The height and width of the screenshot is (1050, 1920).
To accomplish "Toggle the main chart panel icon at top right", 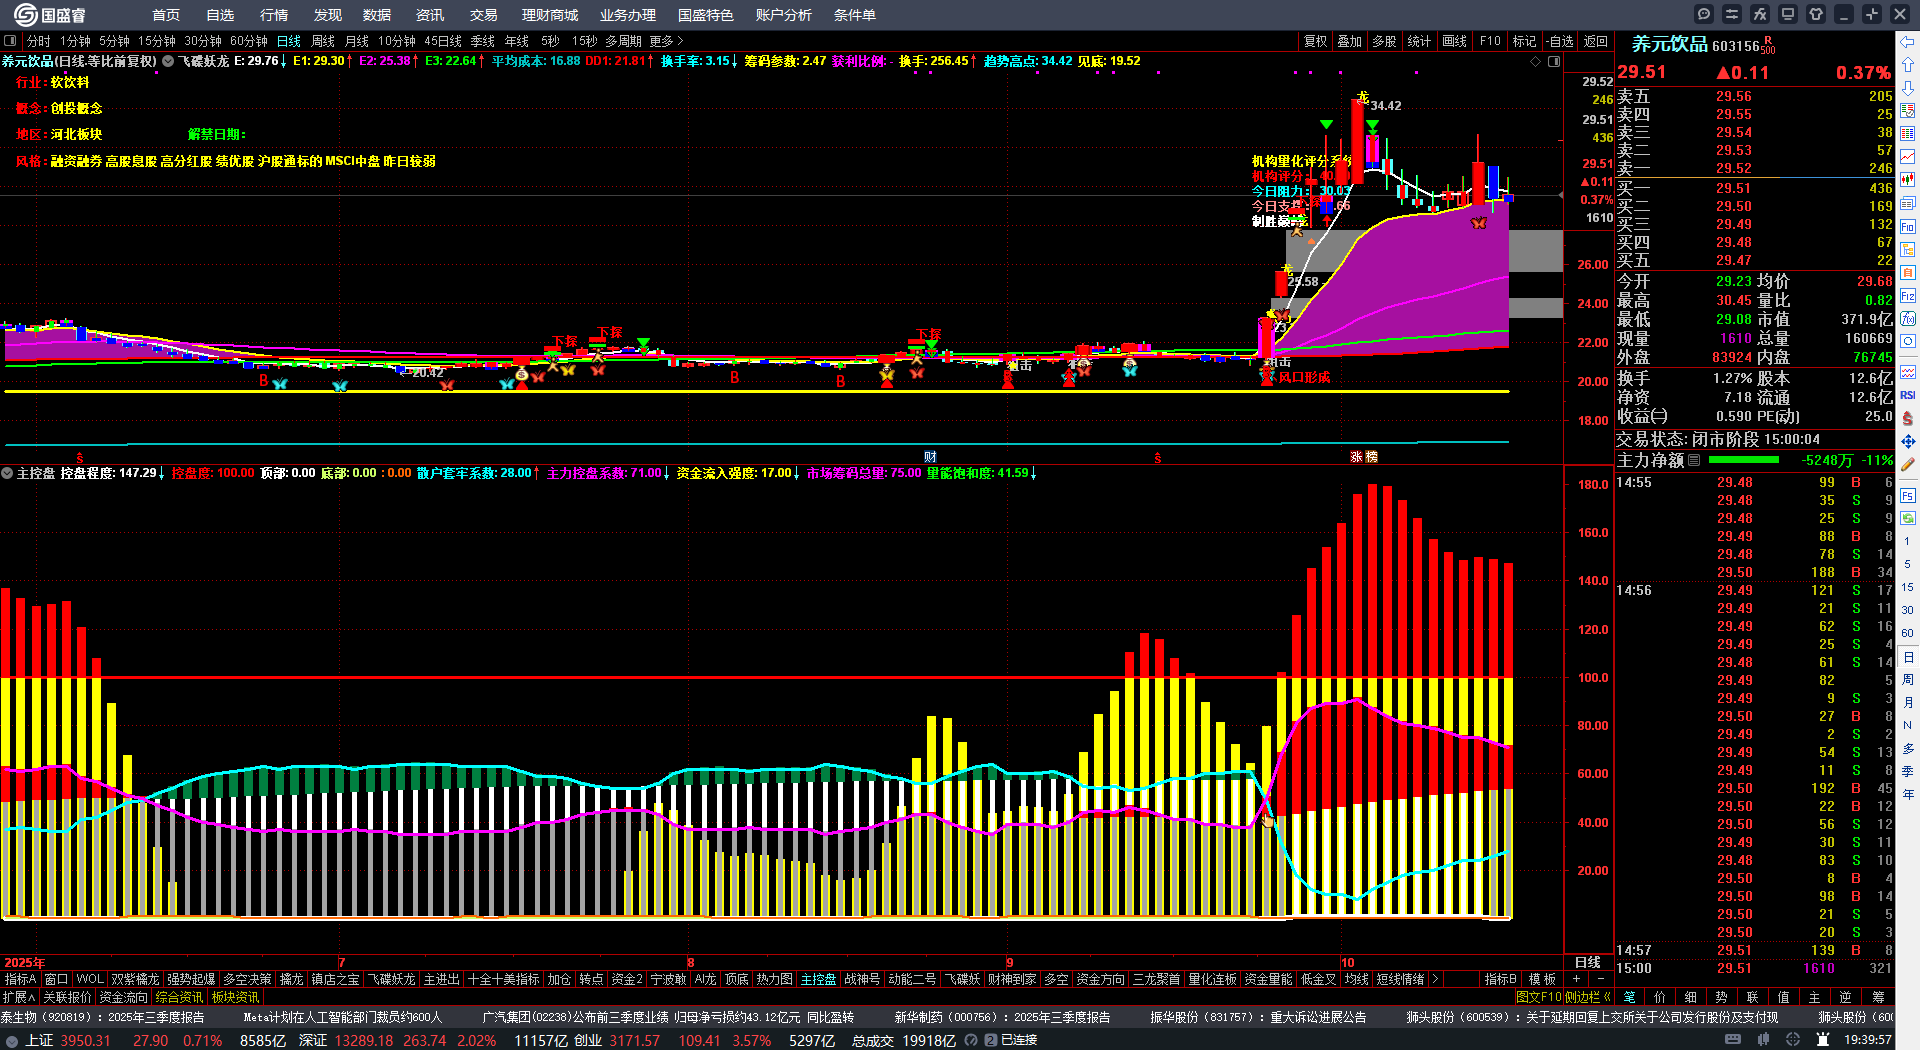I will tap(1554, 61).
